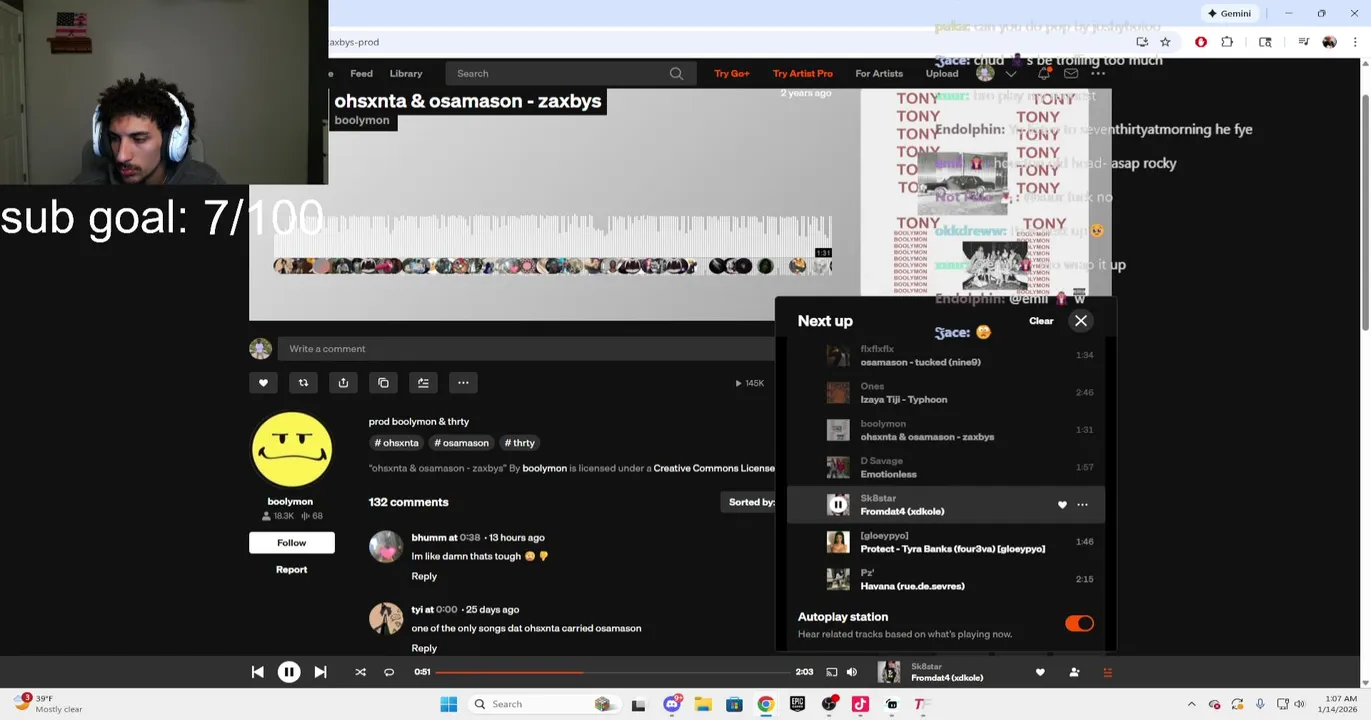Image resolution: width=1371 pixels, height=720 pixels.
Task: Open the Upload page
Action: coord(942,74)
